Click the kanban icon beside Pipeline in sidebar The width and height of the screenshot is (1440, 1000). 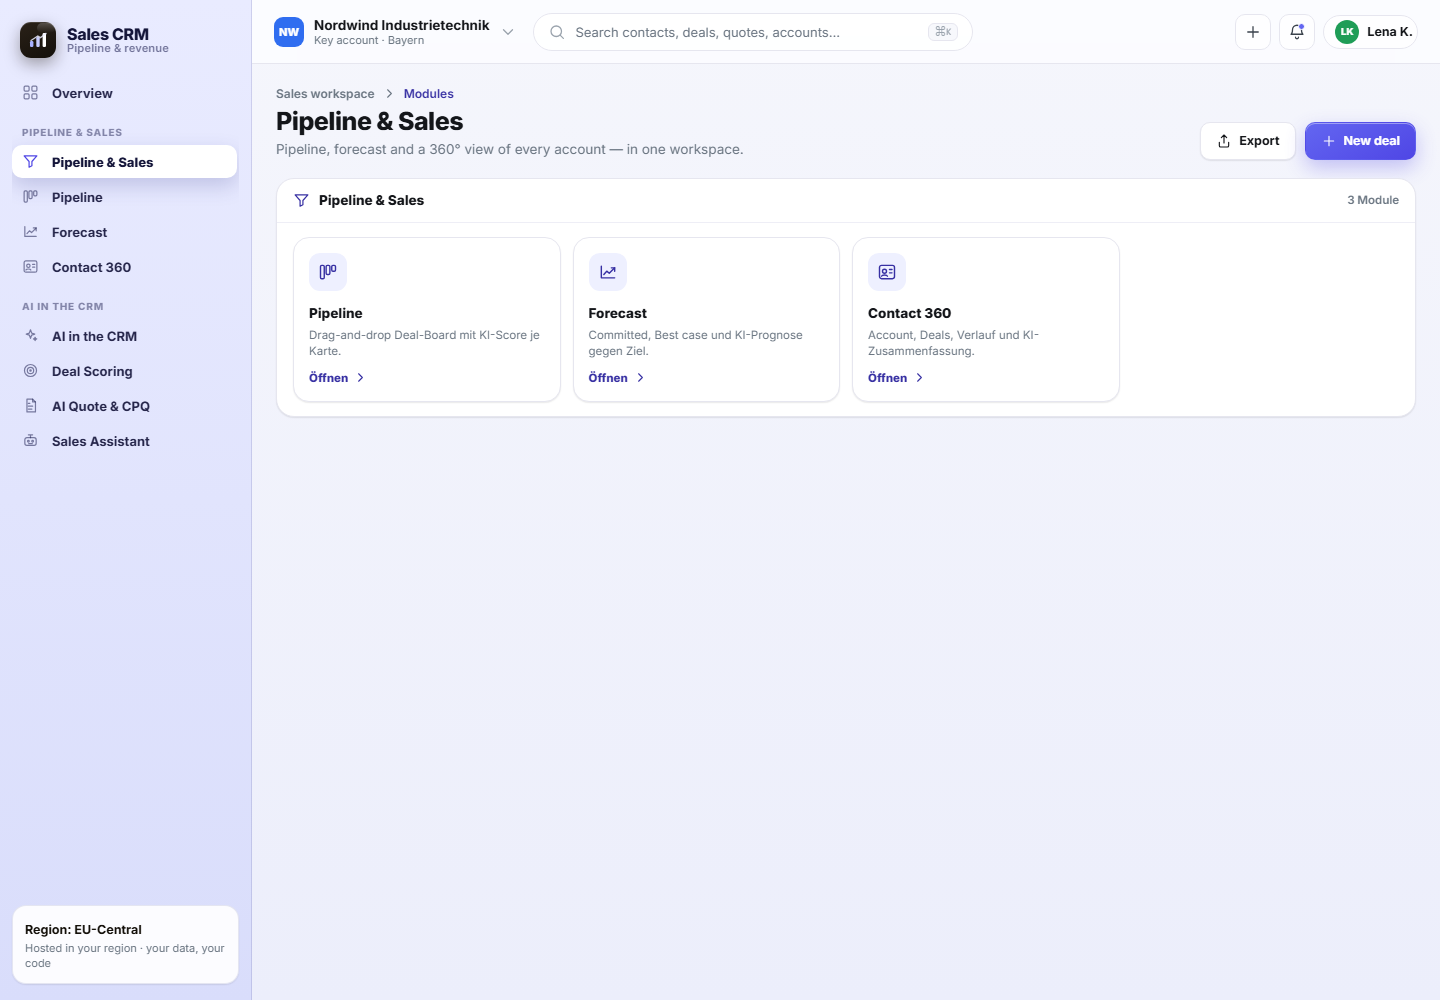tap(31, 197)
